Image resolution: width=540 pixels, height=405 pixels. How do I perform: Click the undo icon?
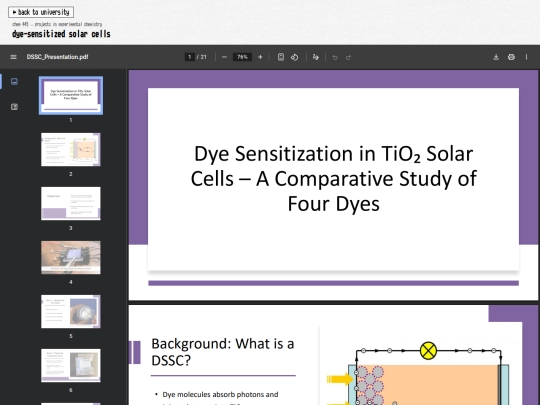[335, 57]
